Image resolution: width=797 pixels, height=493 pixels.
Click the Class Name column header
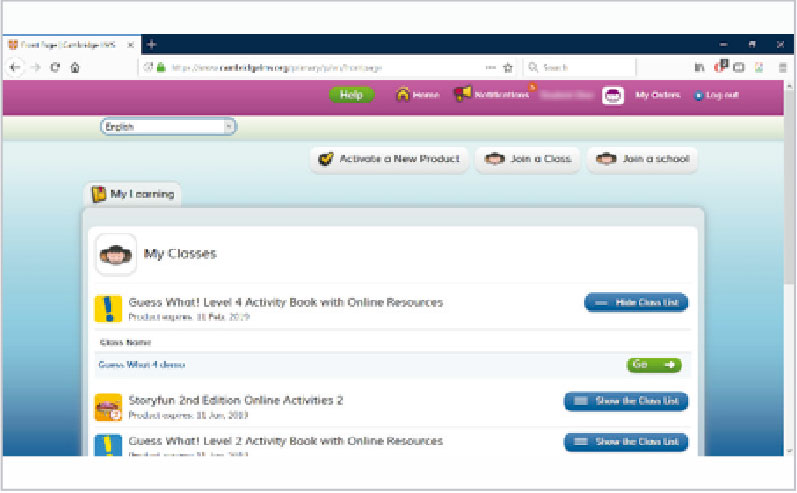126,343
